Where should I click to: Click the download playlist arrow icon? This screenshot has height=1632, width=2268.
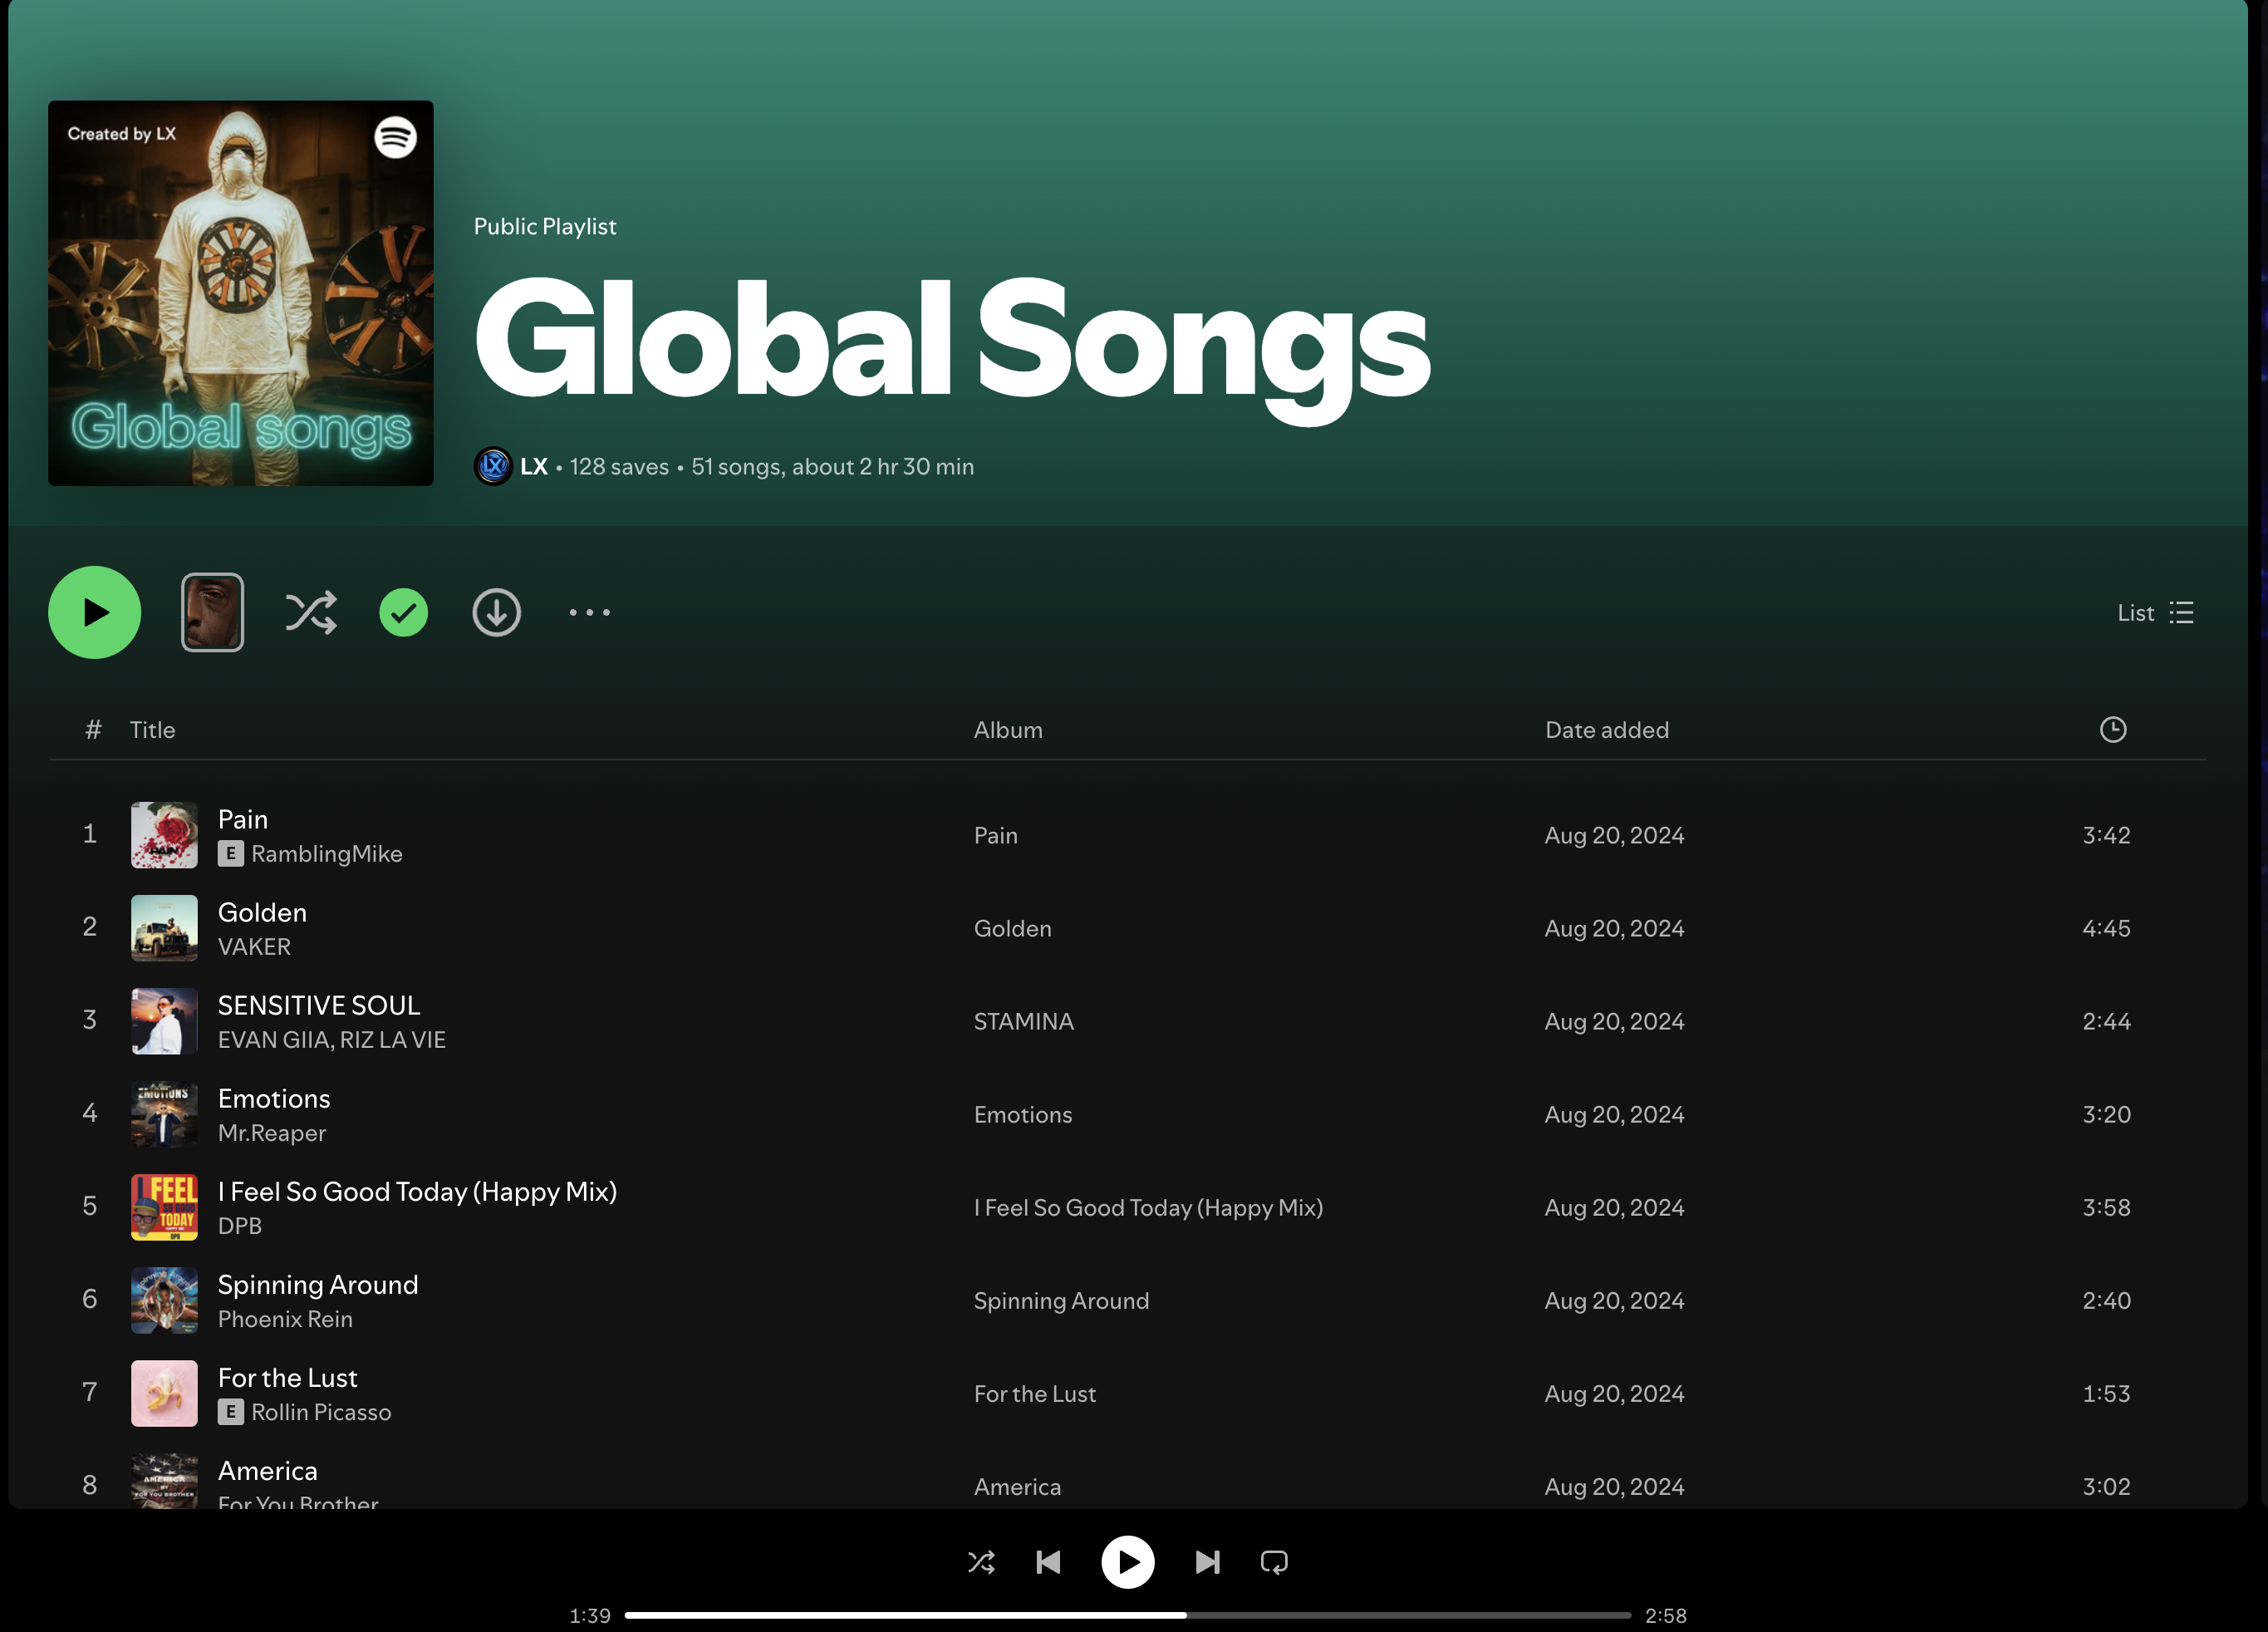(496, 613)
